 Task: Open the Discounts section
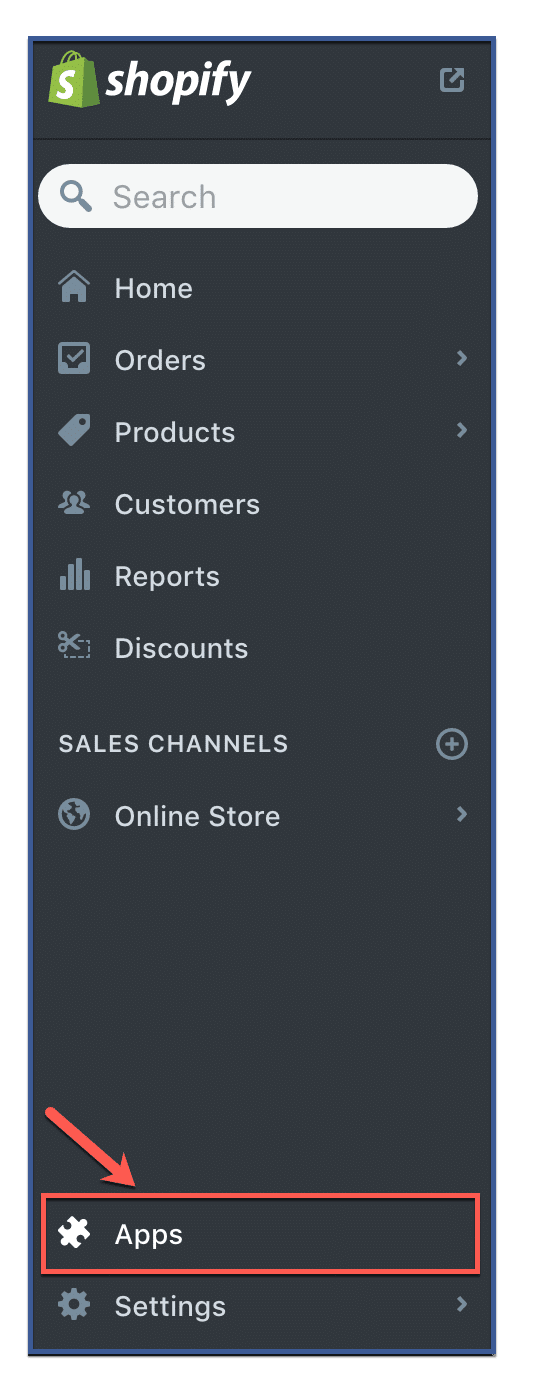point(181,648)
